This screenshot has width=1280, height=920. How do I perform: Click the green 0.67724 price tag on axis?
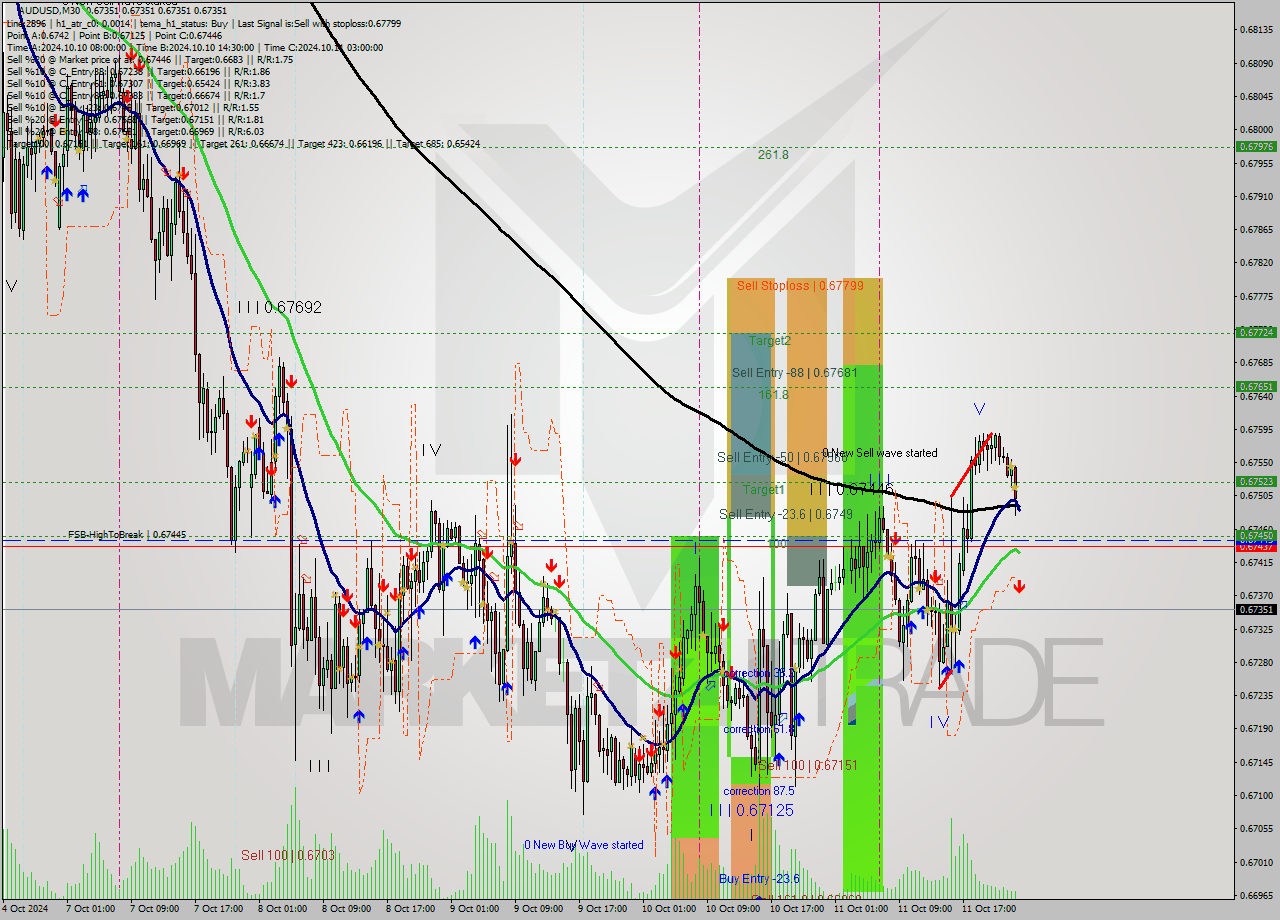pyautogui.click(x=1256, y=332)
